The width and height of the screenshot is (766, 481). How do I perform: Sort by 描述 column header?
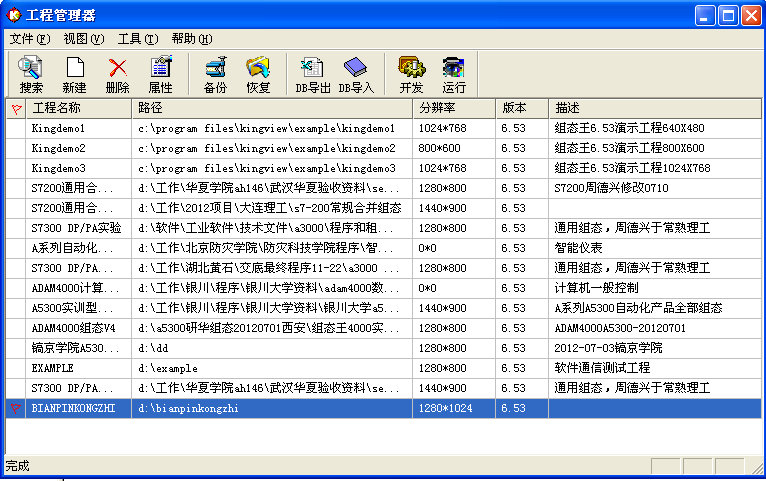pyautogui.click(x=655, y=108)
